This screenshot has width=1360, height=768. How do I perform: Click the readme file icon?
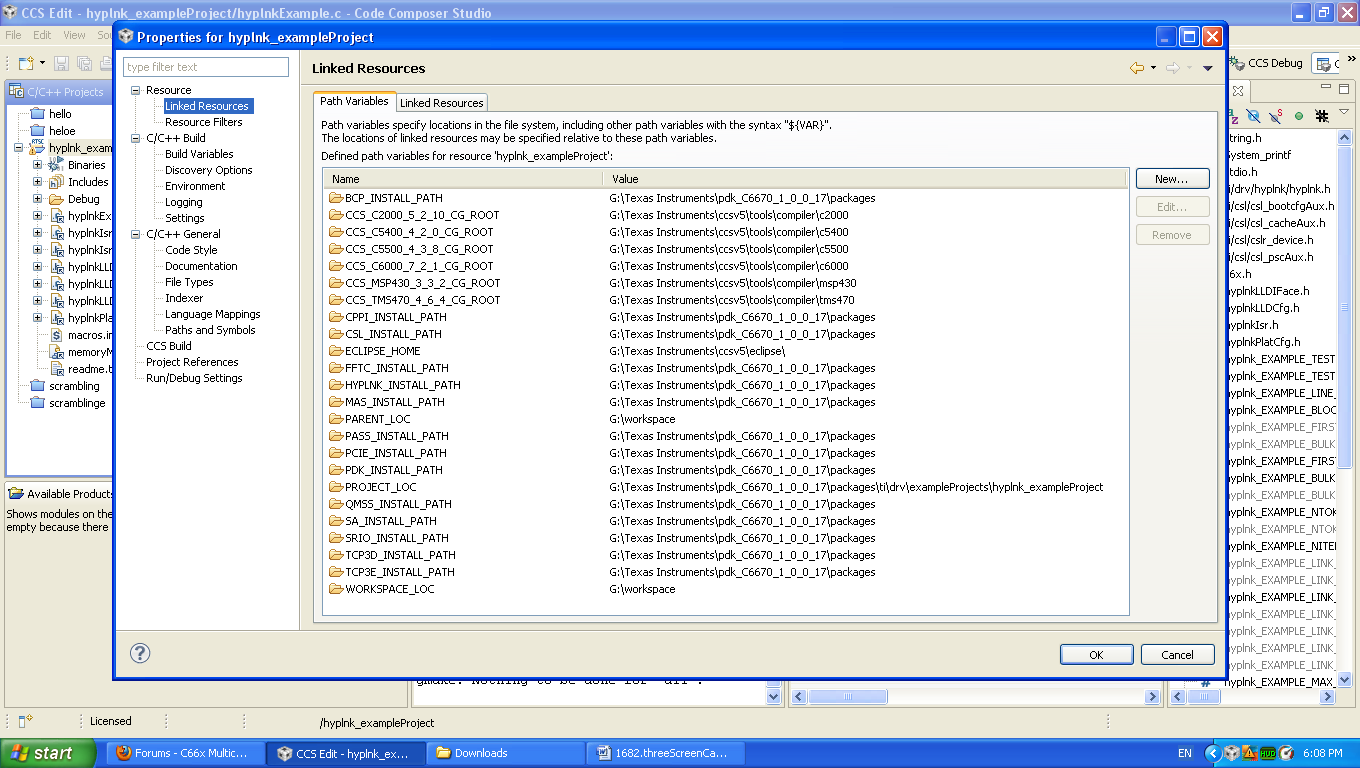click(57, 369)
